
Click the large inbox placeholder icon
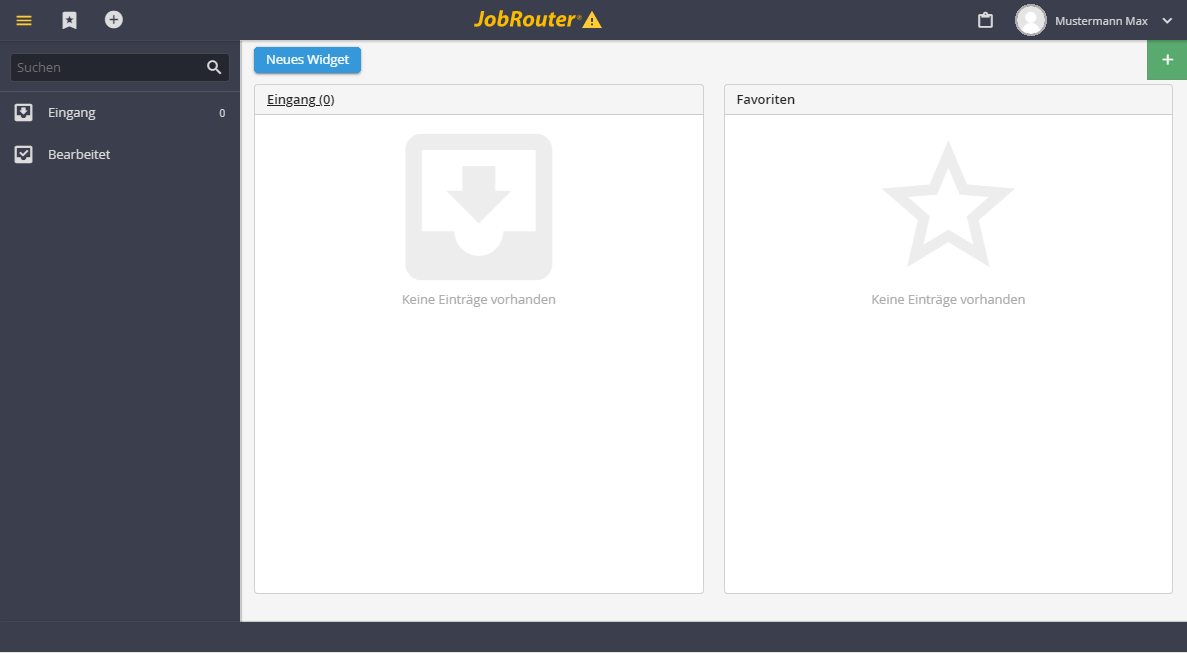478,207
